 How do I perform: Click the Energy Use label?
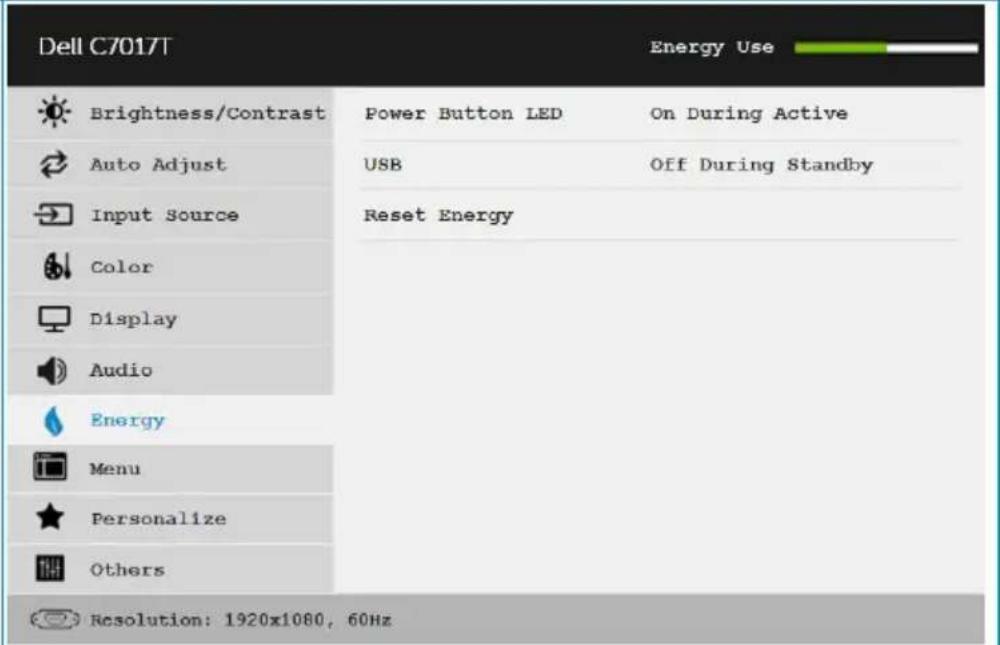point(712,47)
